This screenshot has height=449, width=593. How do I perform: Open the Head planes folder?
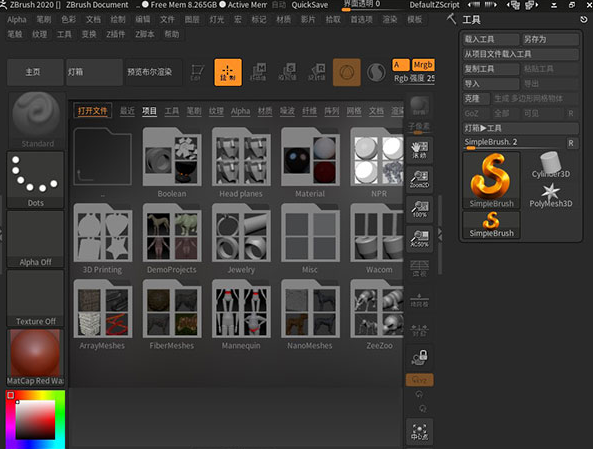point(241,163)
